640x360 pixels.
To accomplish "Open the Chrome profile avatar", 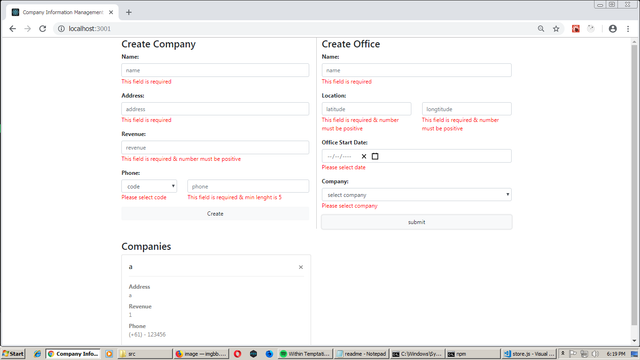I will click(x=613, y=29).
